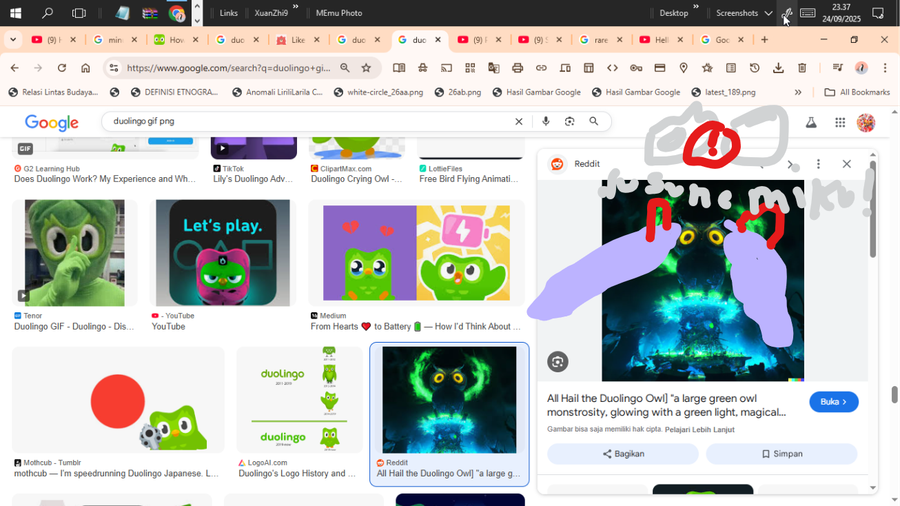
Task: Close the Reddit image preview panel
Action: click(847, 164)
